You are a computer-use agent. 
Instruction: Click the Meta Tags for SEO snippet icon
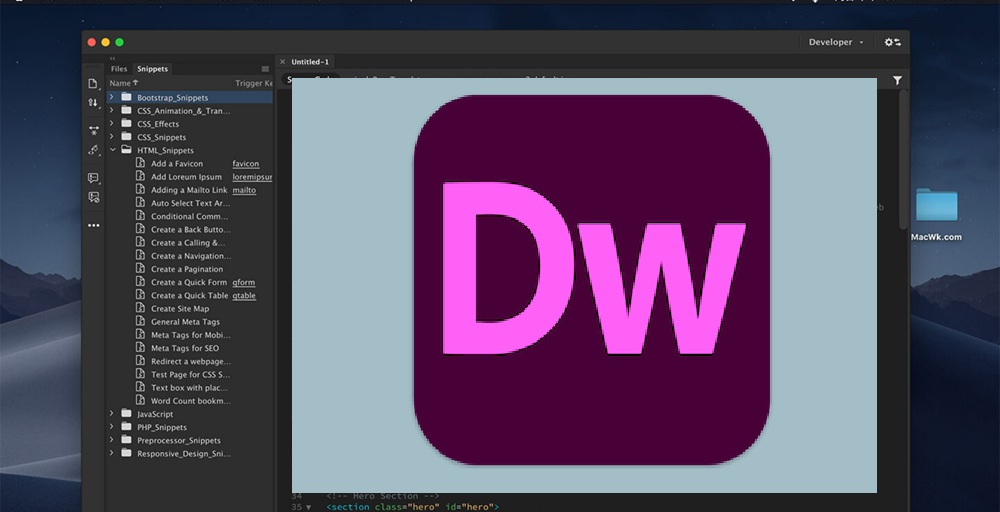pos(140,348)
